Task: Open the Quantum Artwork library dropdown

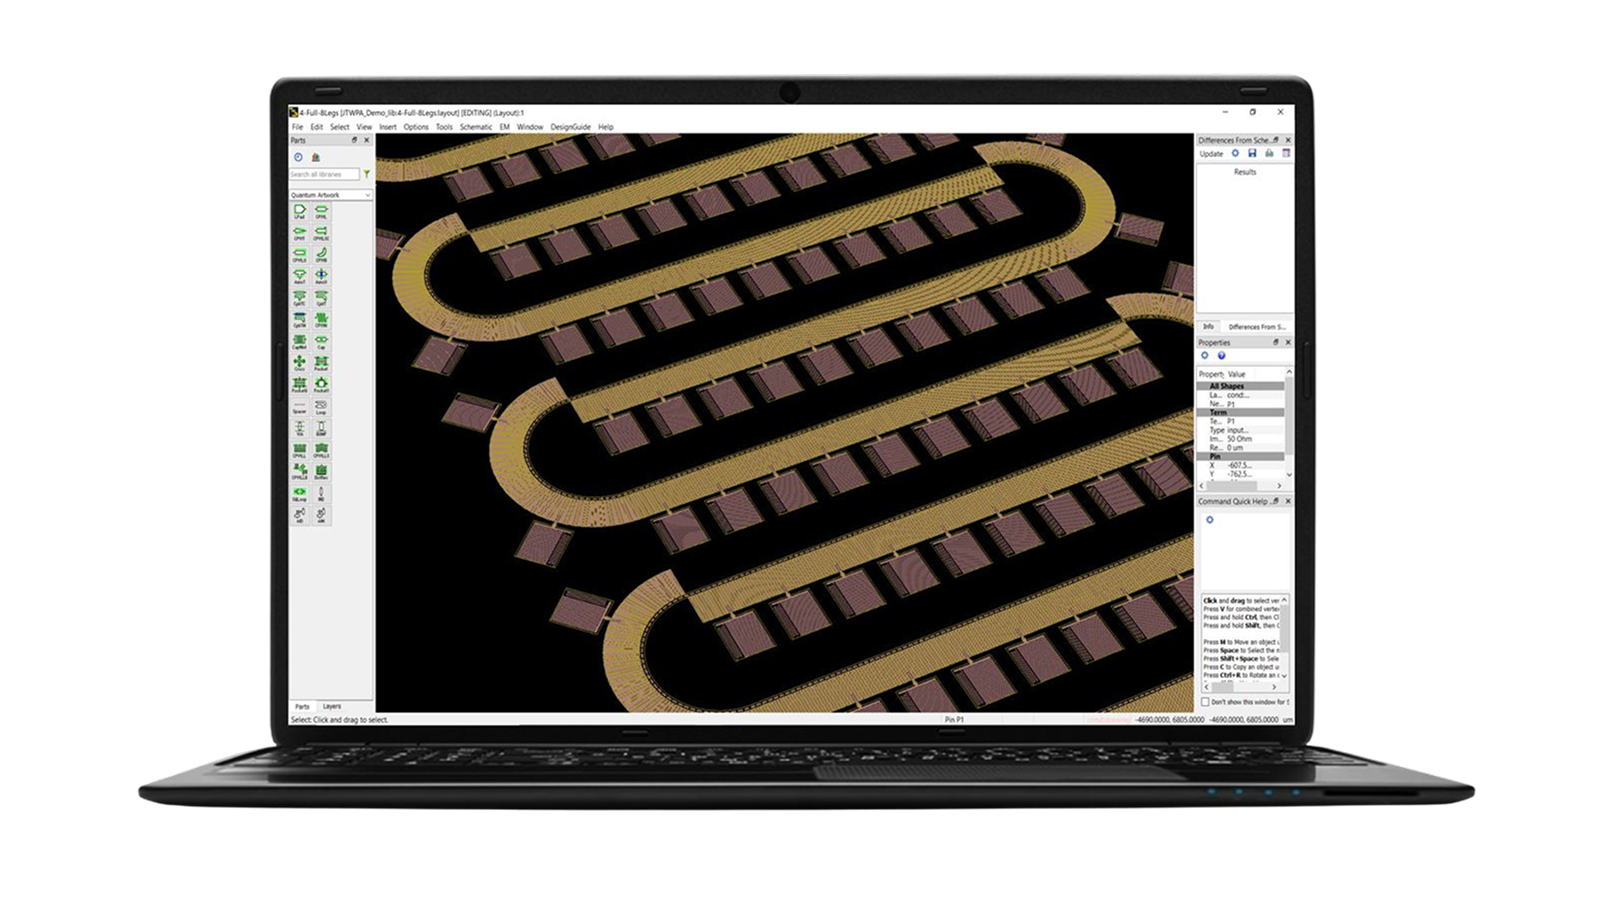Action: 330,195
